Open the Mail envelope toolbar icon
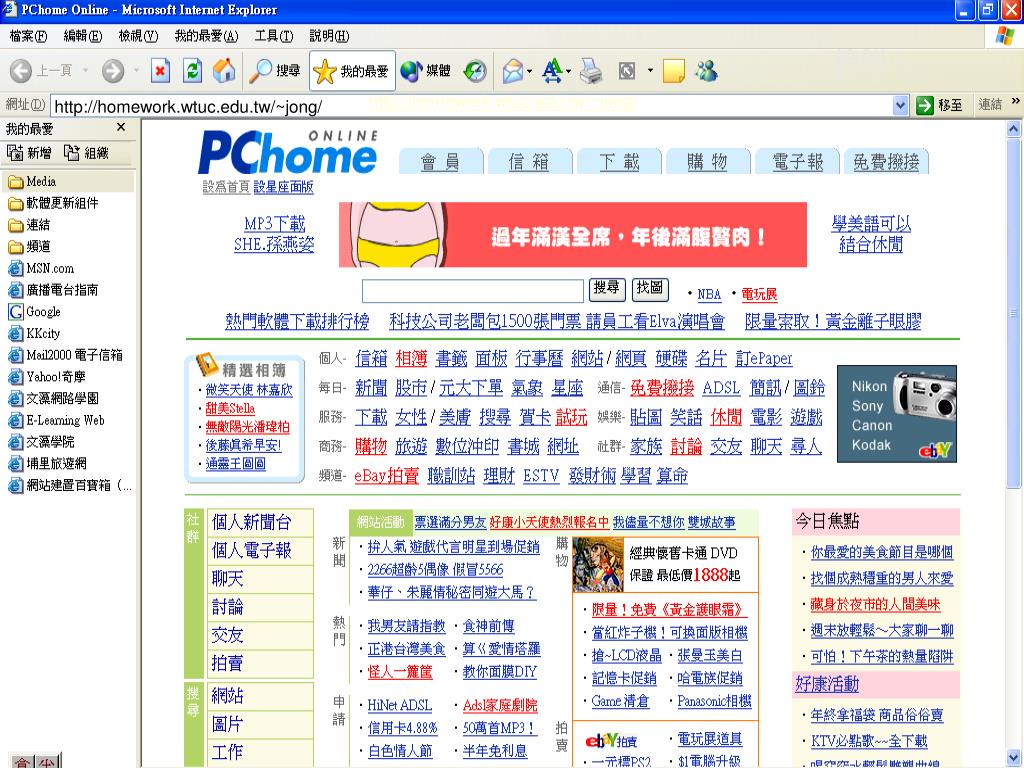Screen dimensions: 1024x768 (513, 71)
